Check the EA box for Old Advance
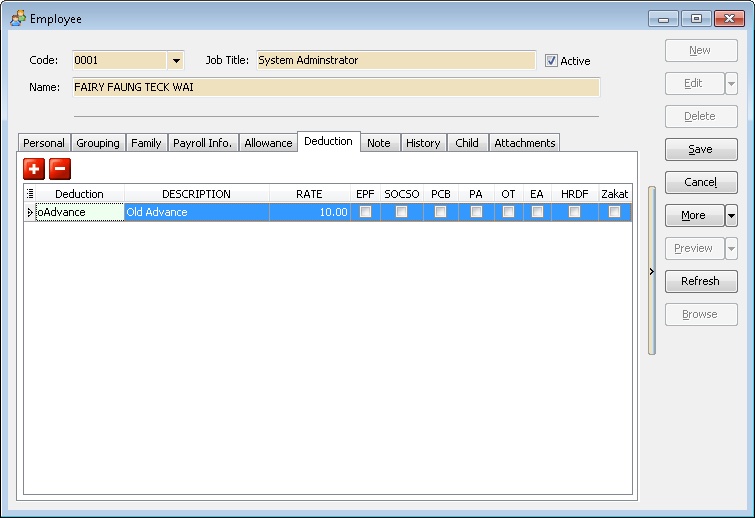The width and height of the screenshot is (755, 518). (537, 212)
